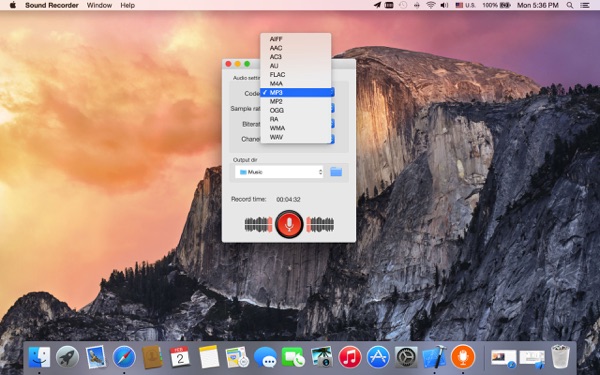Click the volume icon in menu bar
The height and width of the screenshot is (375, 600).
(x=444, y=5)
